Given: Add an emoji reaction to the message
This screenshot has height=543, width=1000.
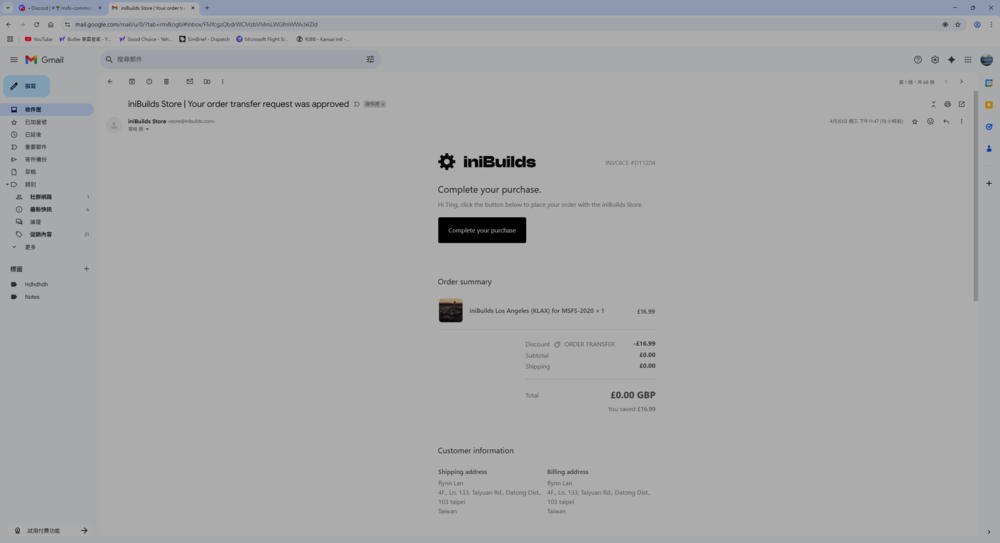Looking at the screenshot, I should pyautogui.click(x=930, y=122).
